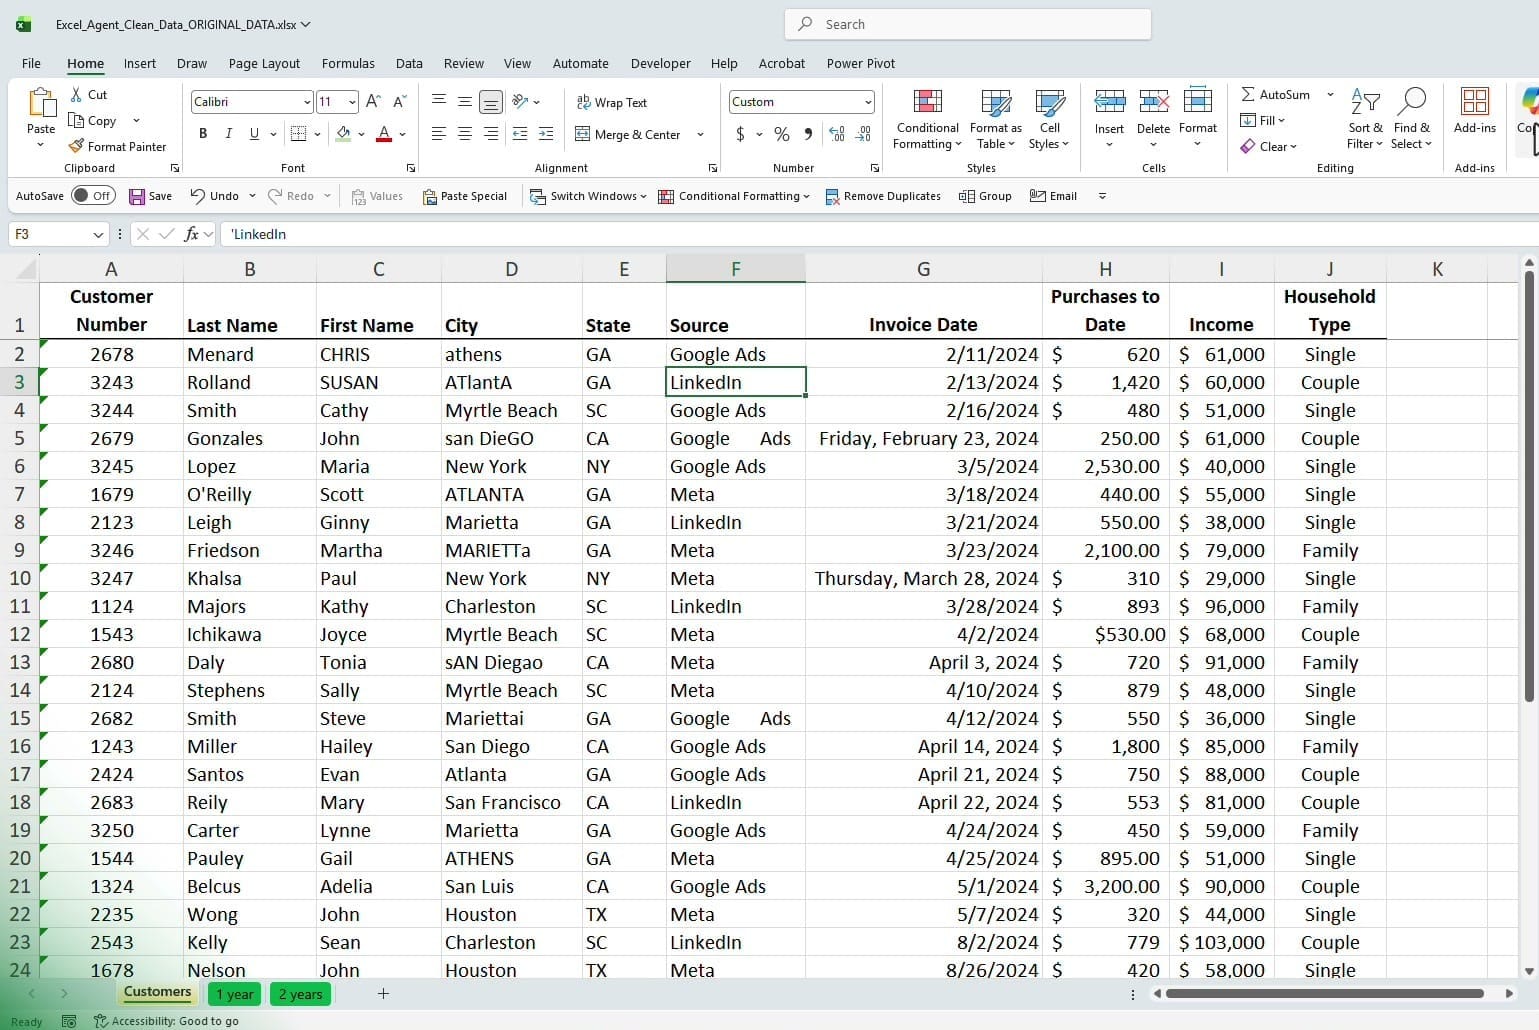This screenshot has width=1539, height=1030.
Task: Toggle bold formatting
Action: coord(203,133)
